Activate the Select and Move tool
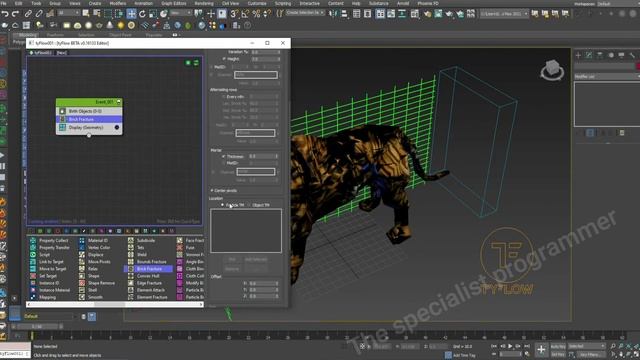This screenshot has height=360, width=640. tap(131, 14)
